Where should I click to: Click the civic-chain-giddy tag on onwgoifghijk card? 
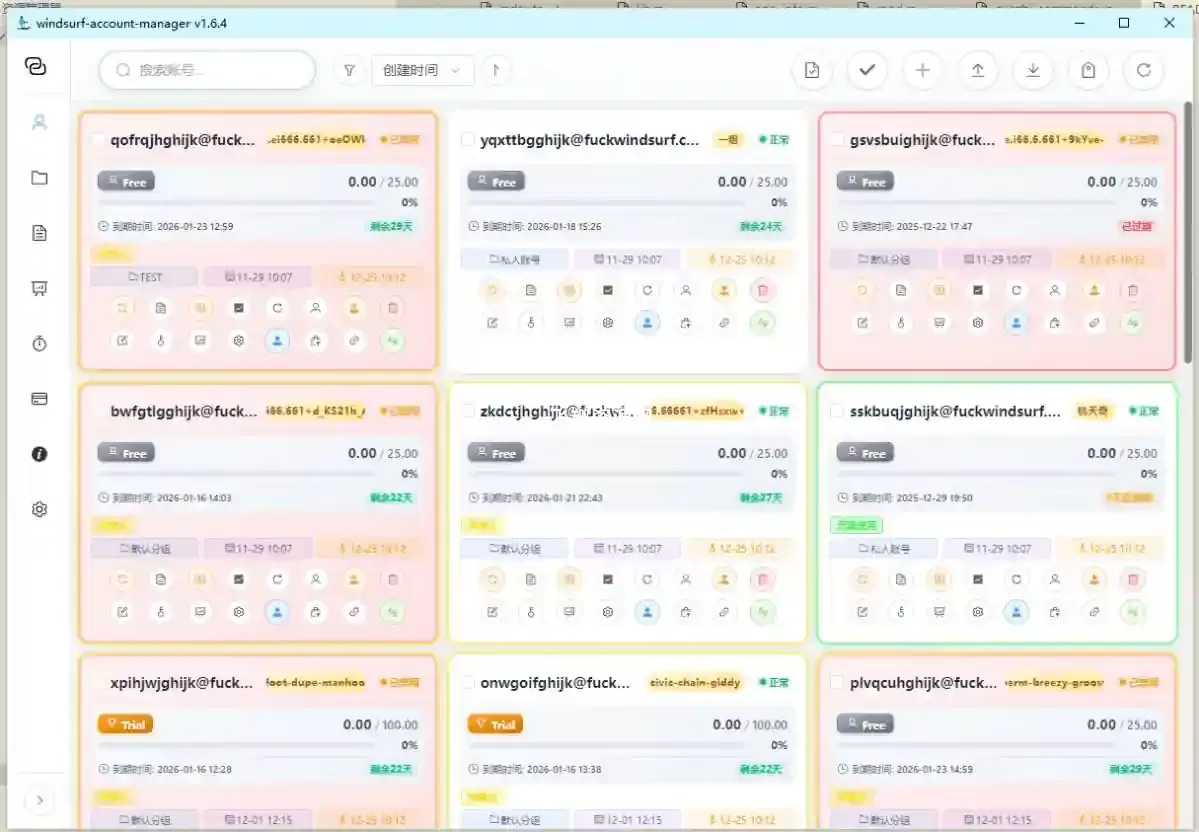[695, 682]
